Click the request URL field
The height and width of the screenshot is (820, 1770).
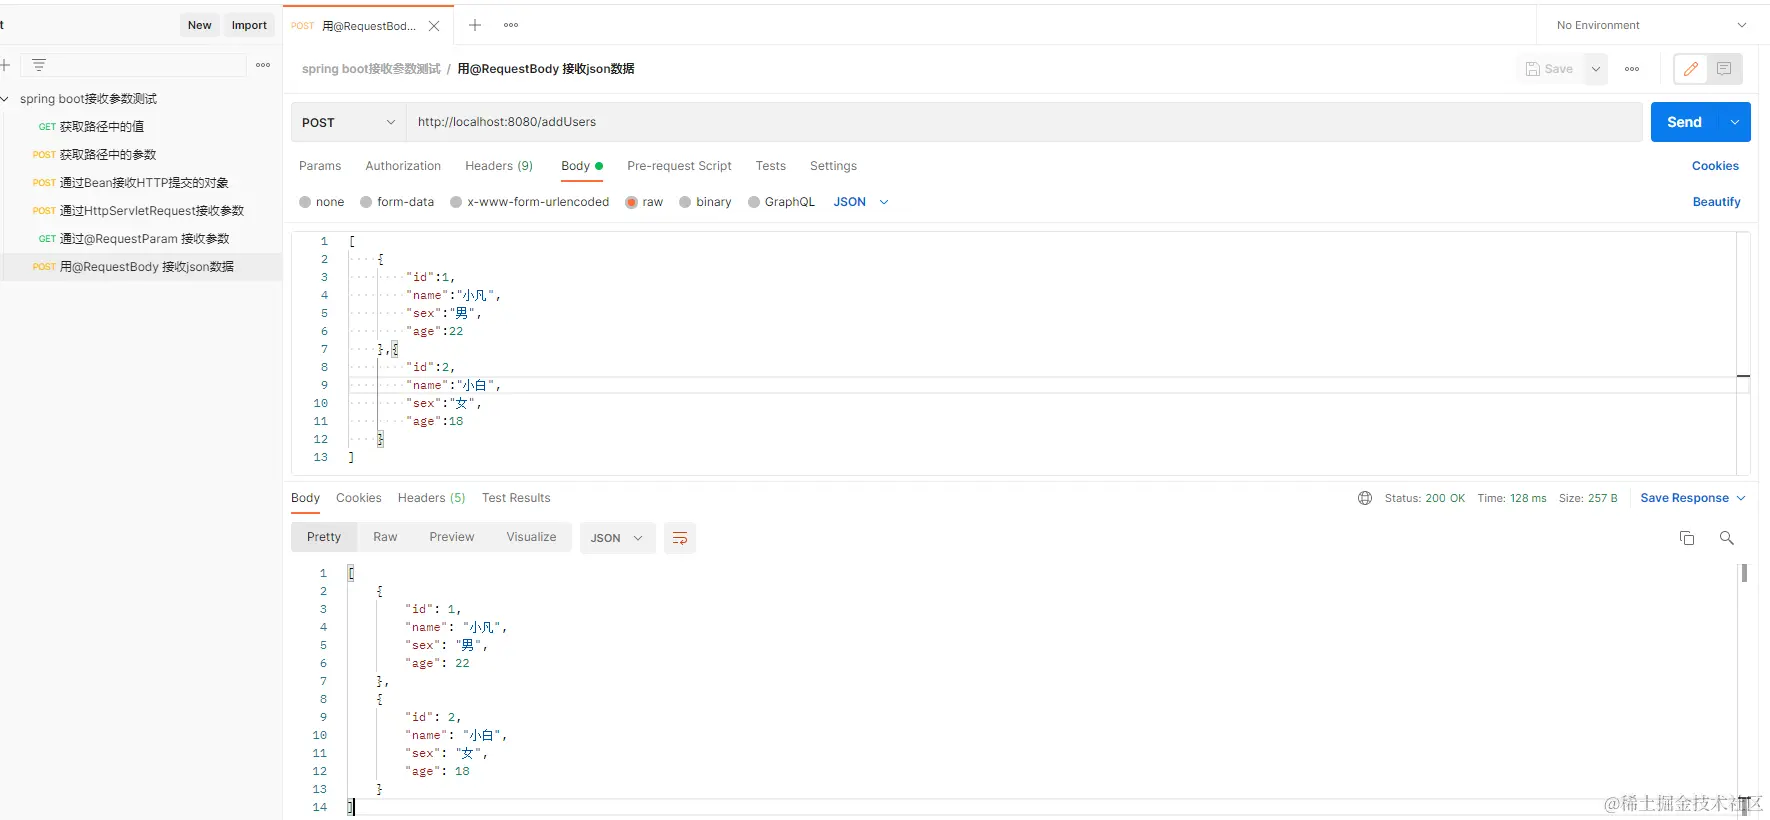tap(1024, 122)
